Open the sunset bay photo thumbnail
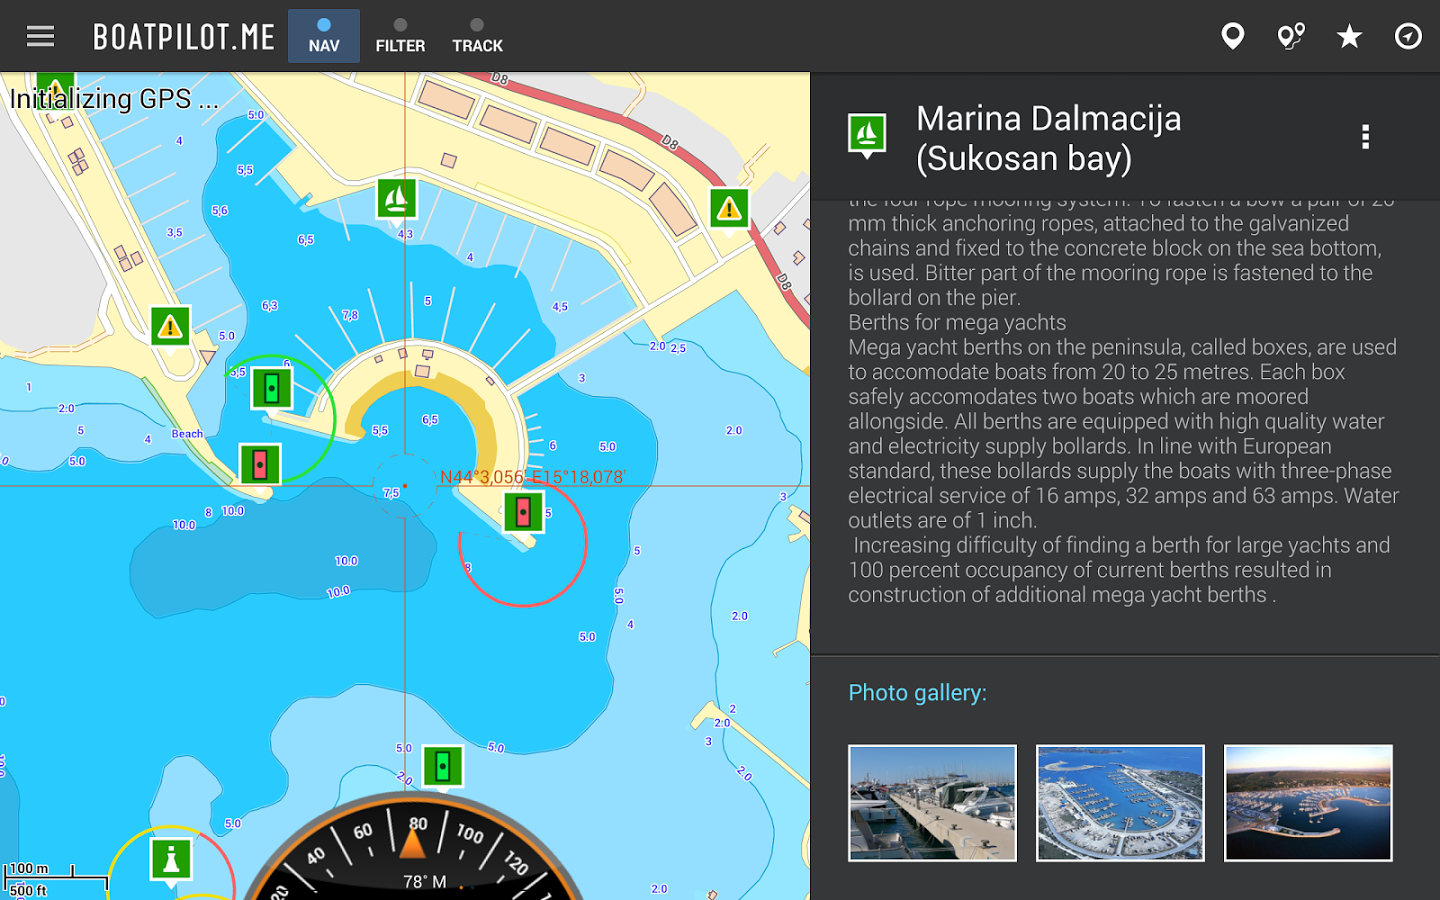1440x900 pixels. click(x=1308, y=803)
